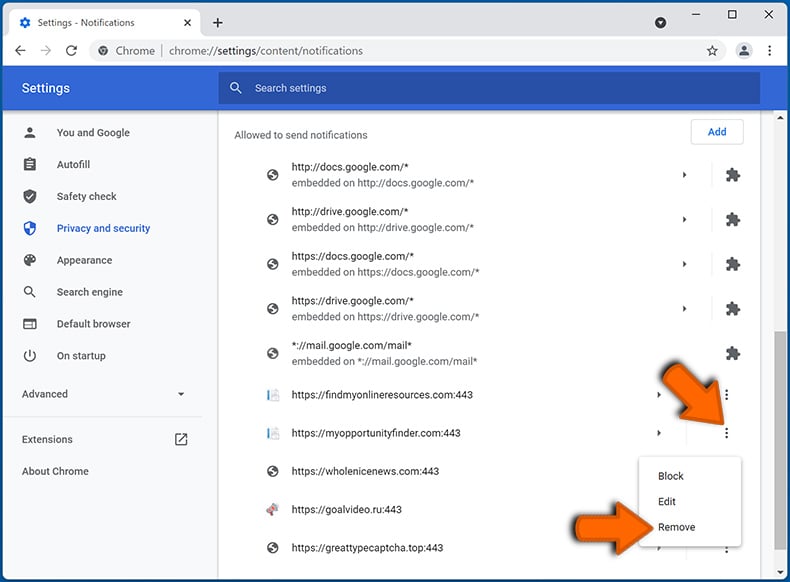
Task: Click the *://mail.google.com/mail* entry text
Action: pyautogui.click(x=352, y=345)
